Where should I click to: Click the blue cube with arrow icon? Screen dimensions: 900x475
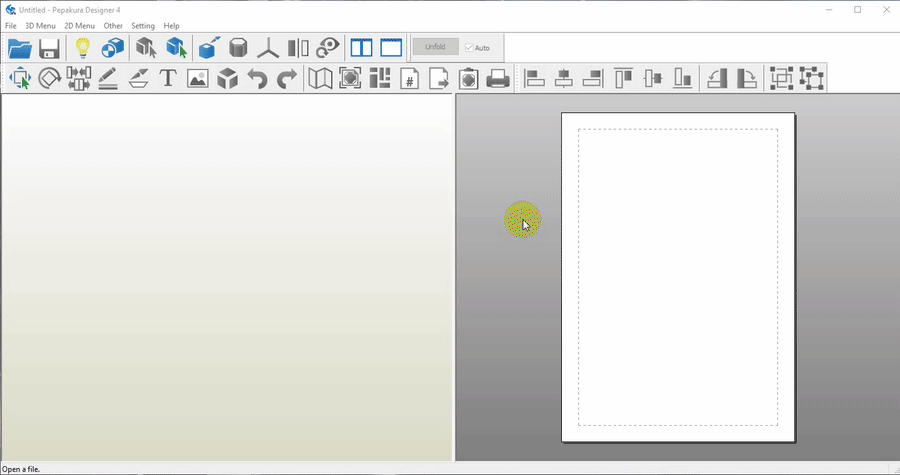pyautogui.click(x=210, y=48)
